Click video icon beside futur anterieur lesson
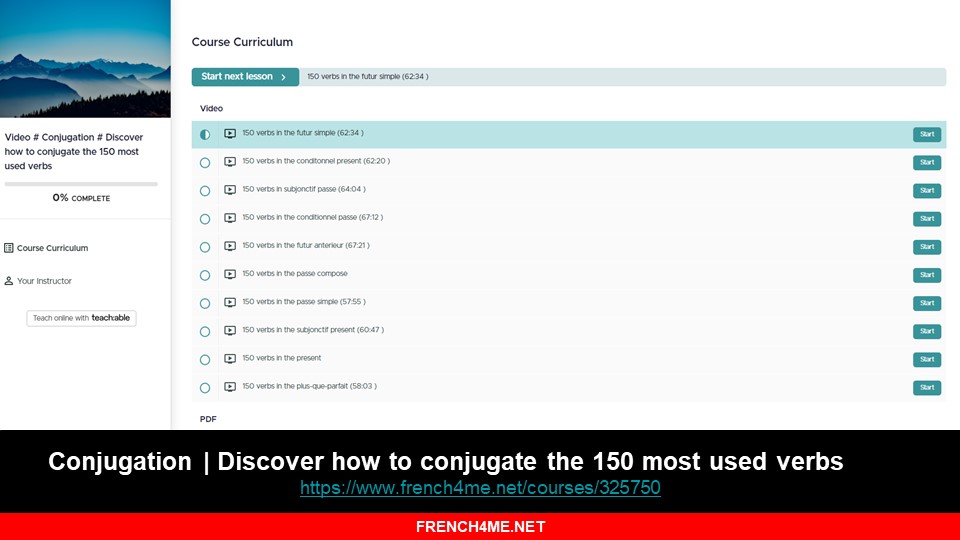960x540 pixels. [x=230, y=246]
